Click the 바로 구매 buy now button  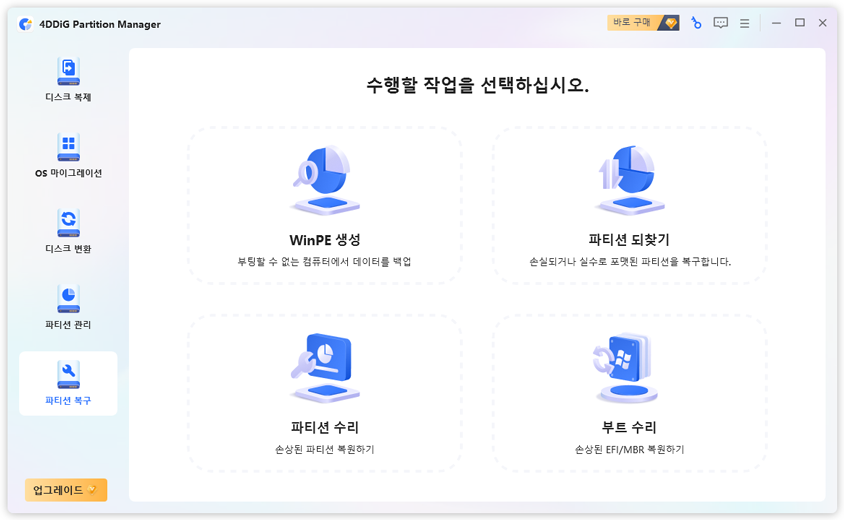click(643, 23)
